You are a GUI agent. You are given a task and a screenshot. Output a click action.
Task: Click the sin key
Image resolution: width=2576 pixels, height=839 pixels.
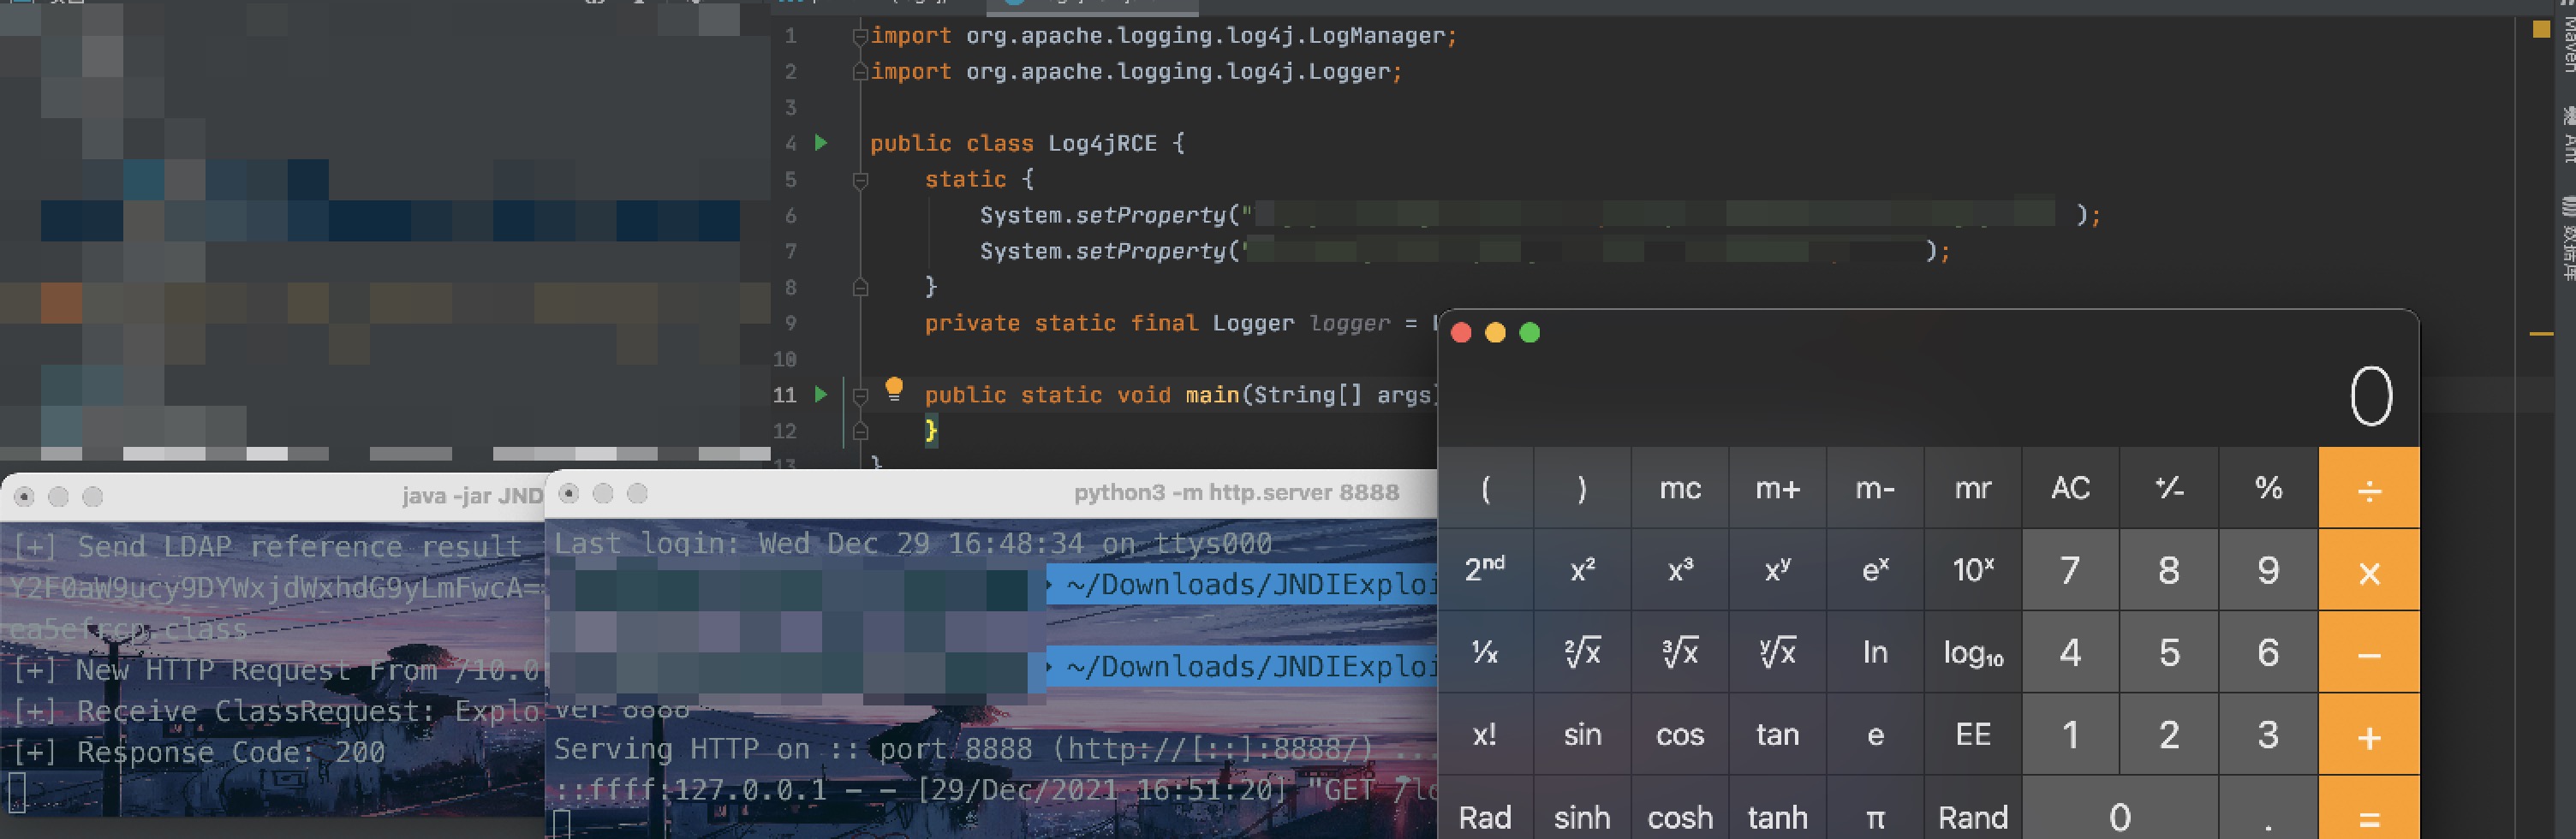(1582, 734)
